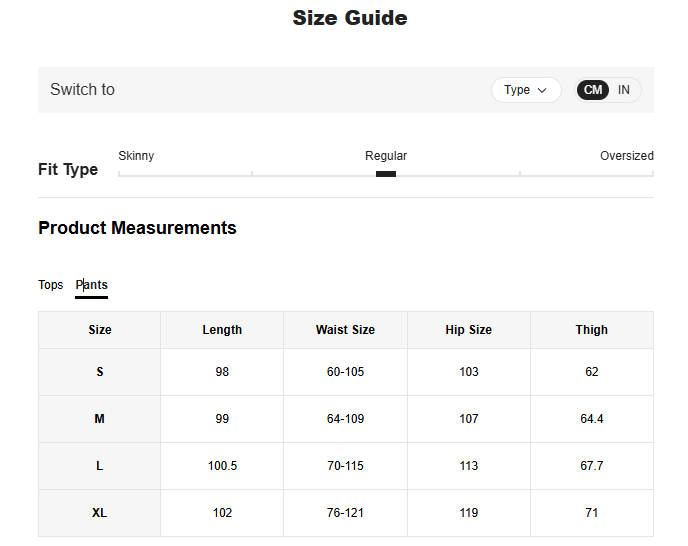Viewport: 688px width, 546px height.
Task: Select the Tops tab
Action: [51, 285]
